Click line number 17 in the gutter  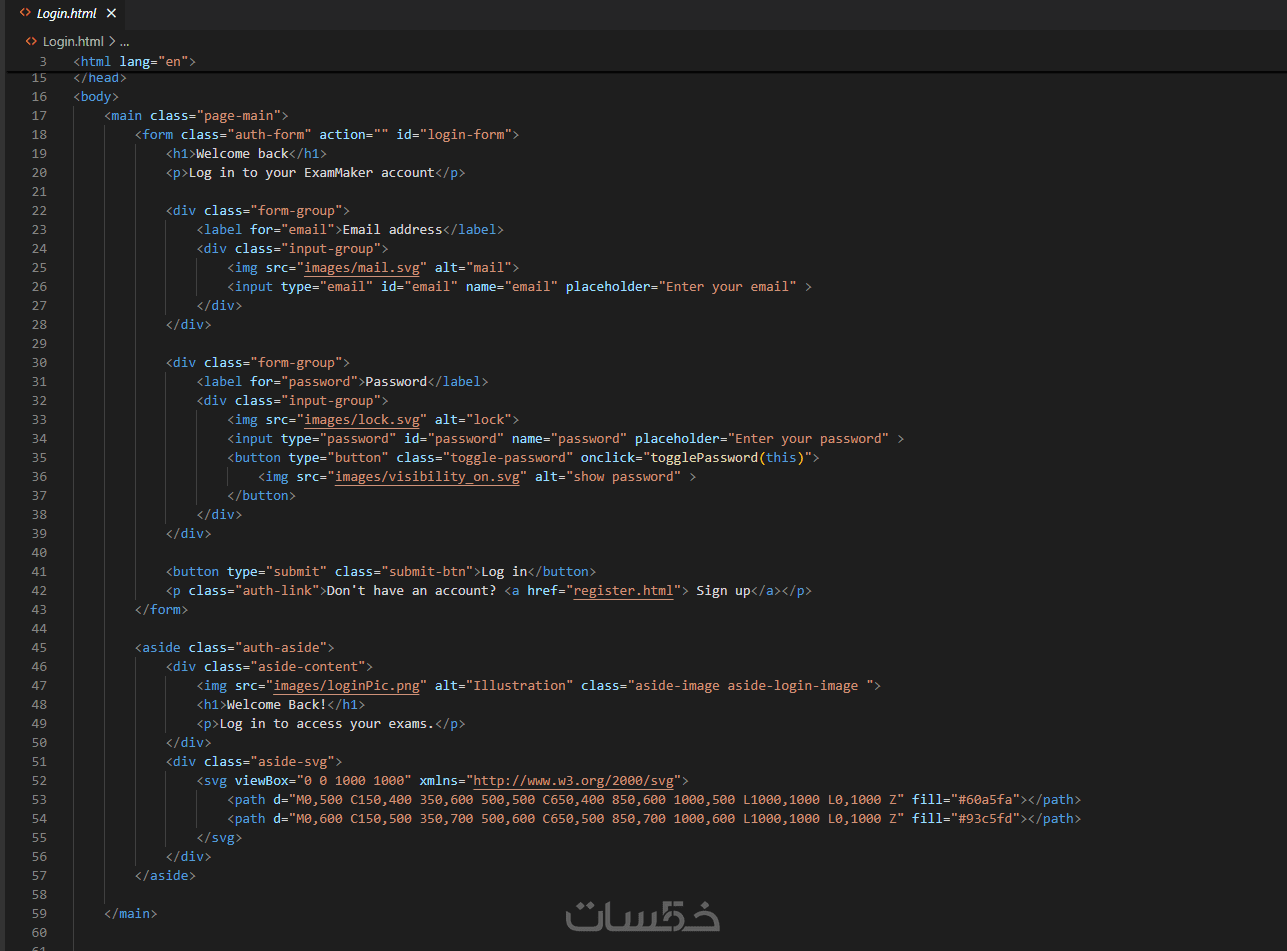pos(39,115)
